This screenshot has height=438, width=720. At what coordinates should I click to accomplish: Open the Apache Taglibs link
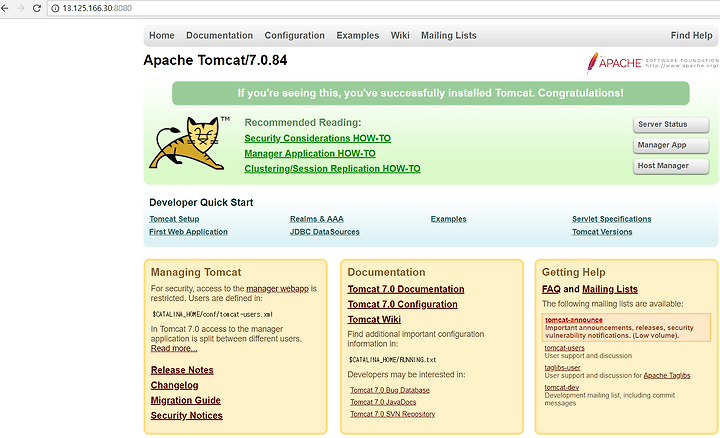click(667, 376)
